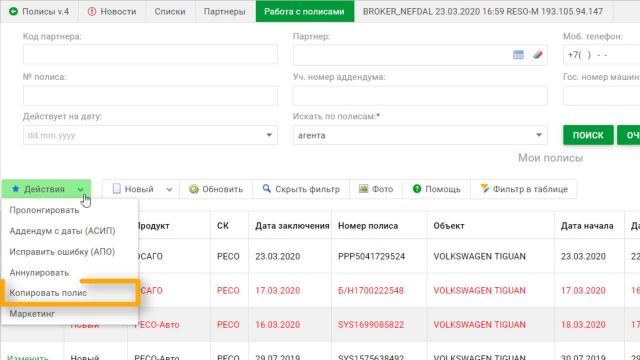Click the 18.03.2020 Дата начала cell
The image size is (640, 360).
[x=583, y=324]
